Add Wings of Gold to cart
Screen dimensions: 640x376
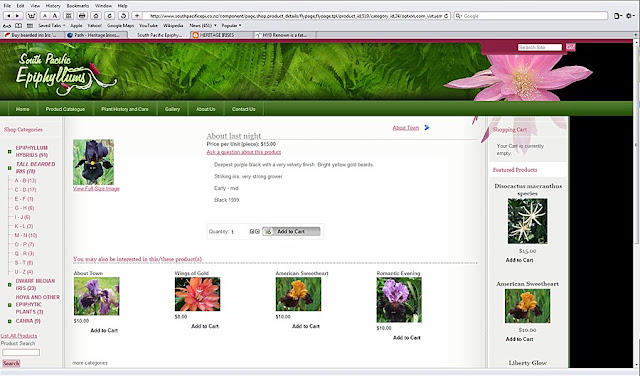pyautogui.click(x=205, y=326)
